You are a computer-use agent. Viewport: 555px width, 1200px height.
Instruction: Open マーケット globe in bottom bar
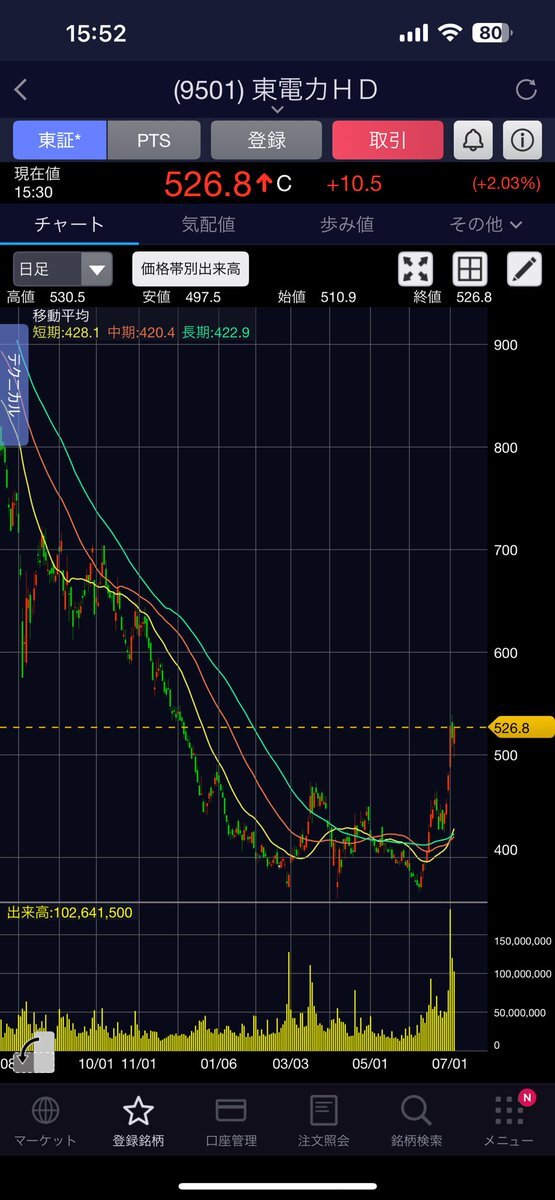tap(45, 1120)
